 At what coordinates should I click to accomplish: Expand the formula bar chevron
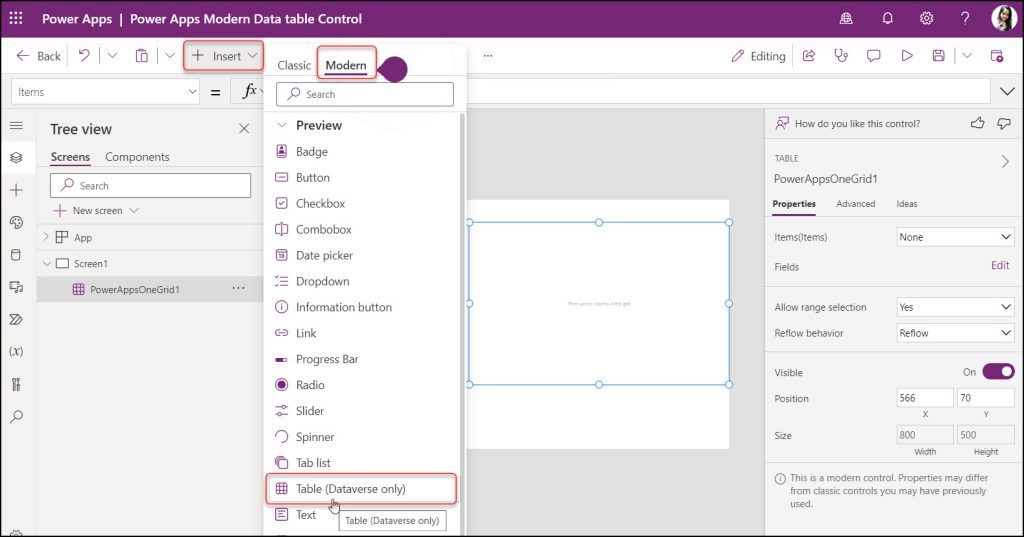coord(1007,91)
